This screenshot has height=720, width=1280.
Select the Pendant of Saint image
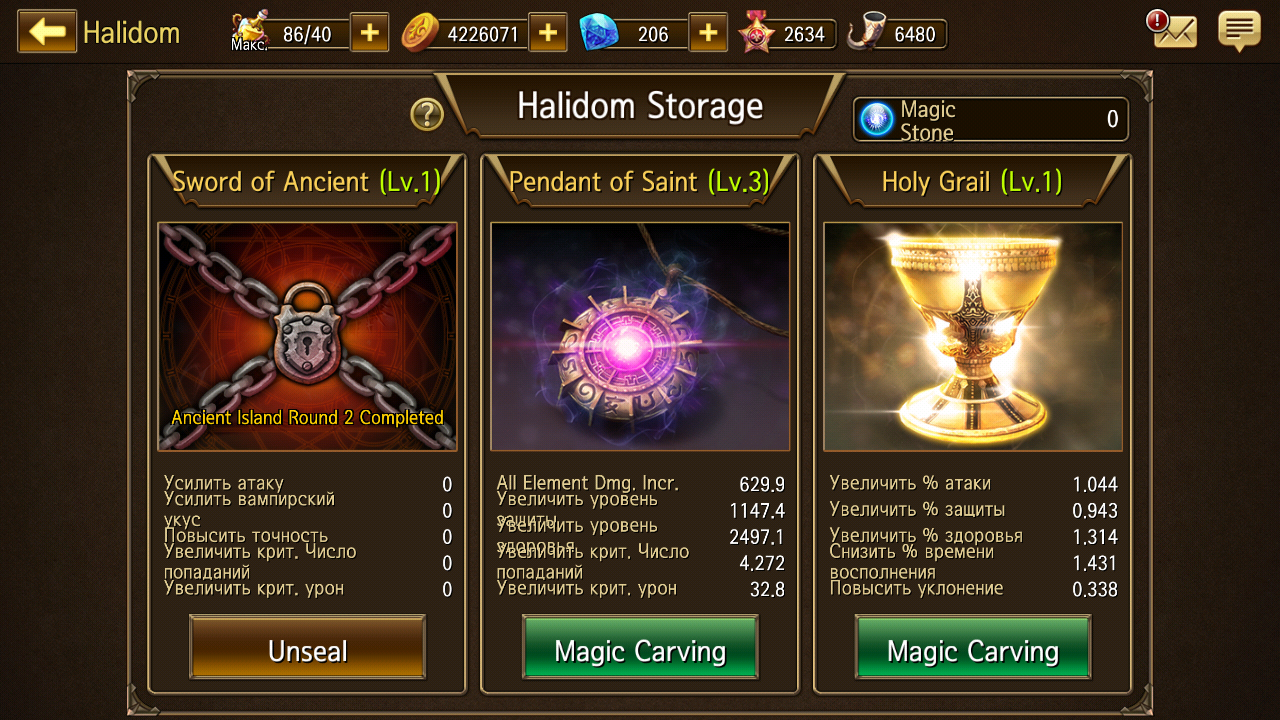point(640,336)
